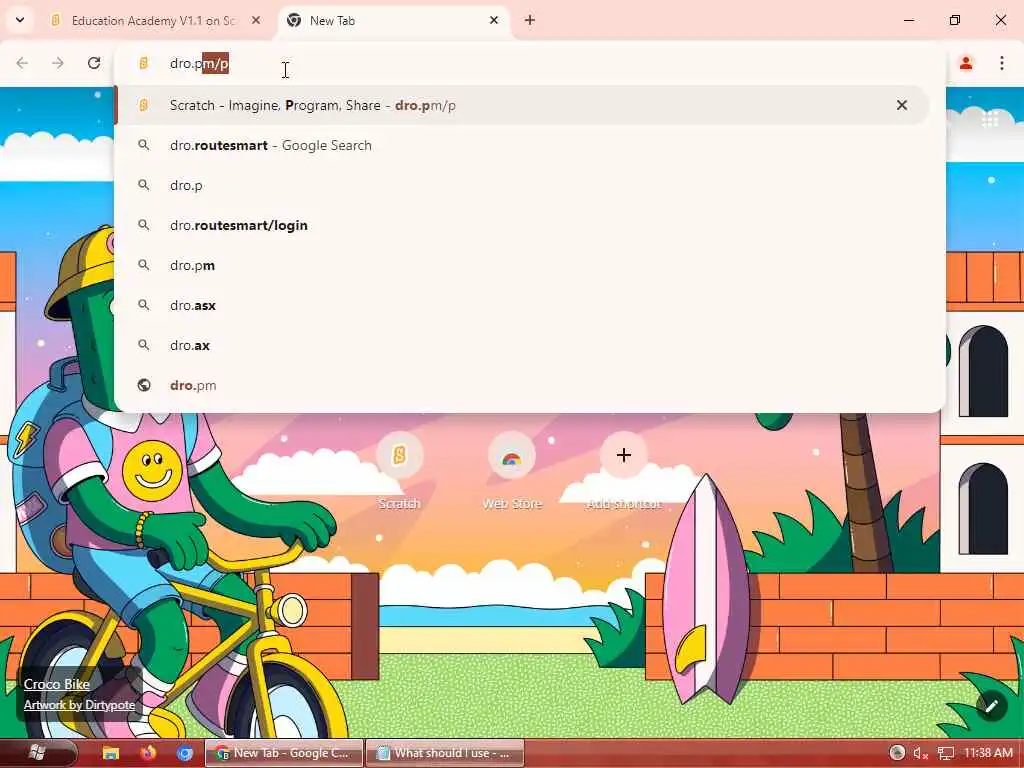Click the round tray icon left of volume
Screen dimensions: 1024x768
(897, 753)
